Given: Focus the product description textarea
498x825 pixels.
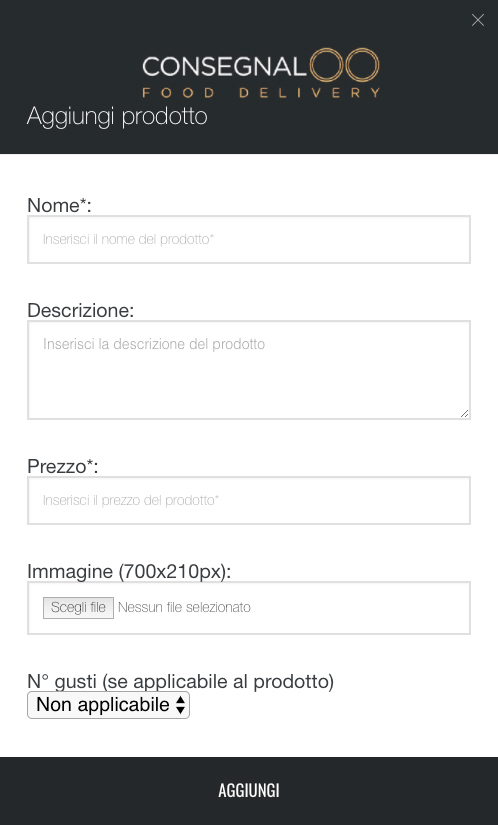Looking at the screenshot, I should click(x=249, y=370).
